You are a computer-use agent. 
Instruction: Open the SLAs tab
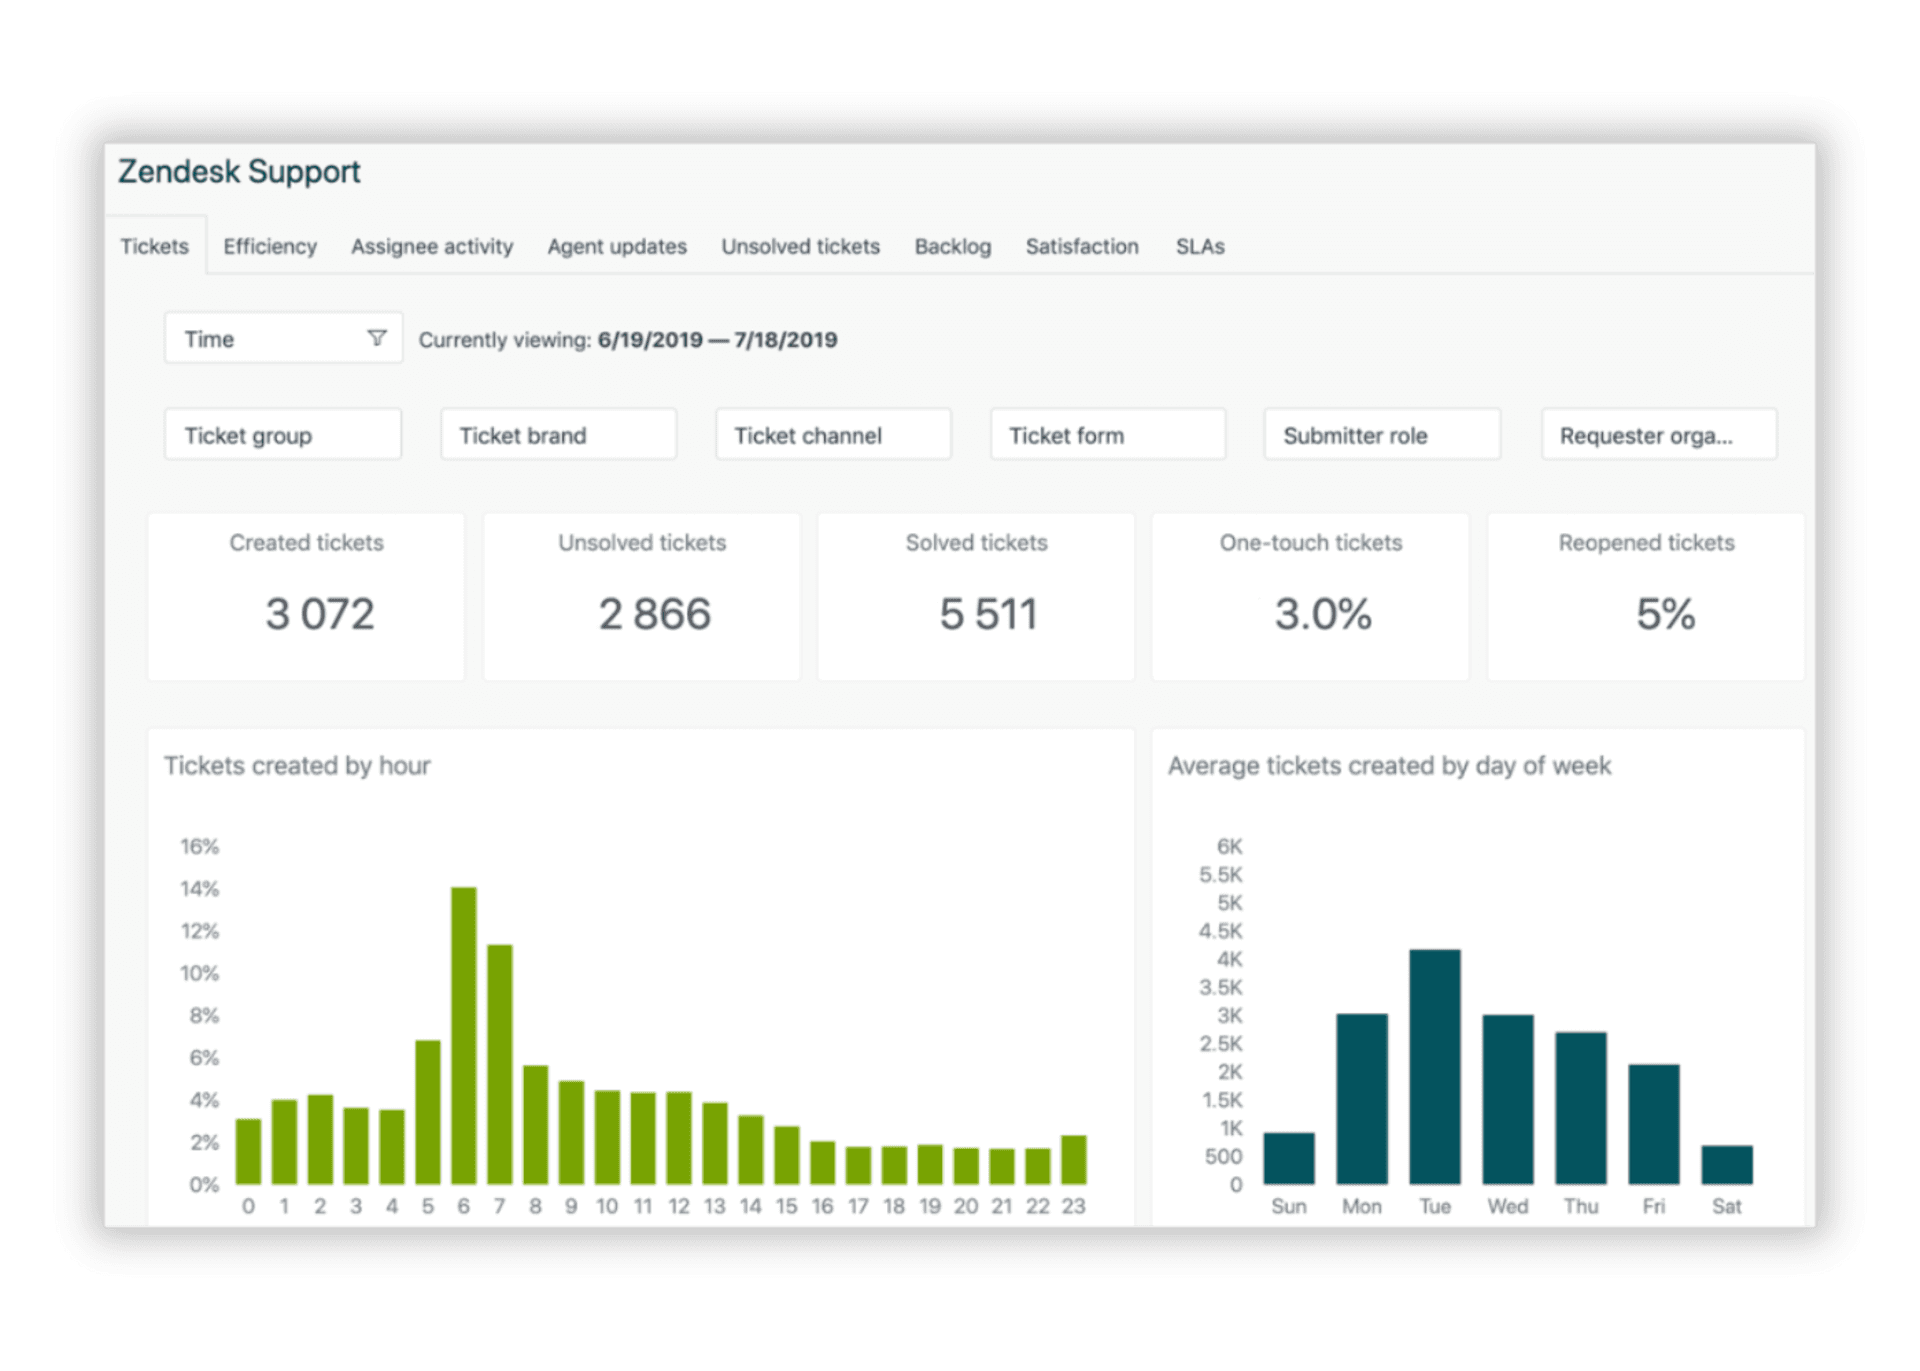pyautogui.click(x=1199, y=246)
